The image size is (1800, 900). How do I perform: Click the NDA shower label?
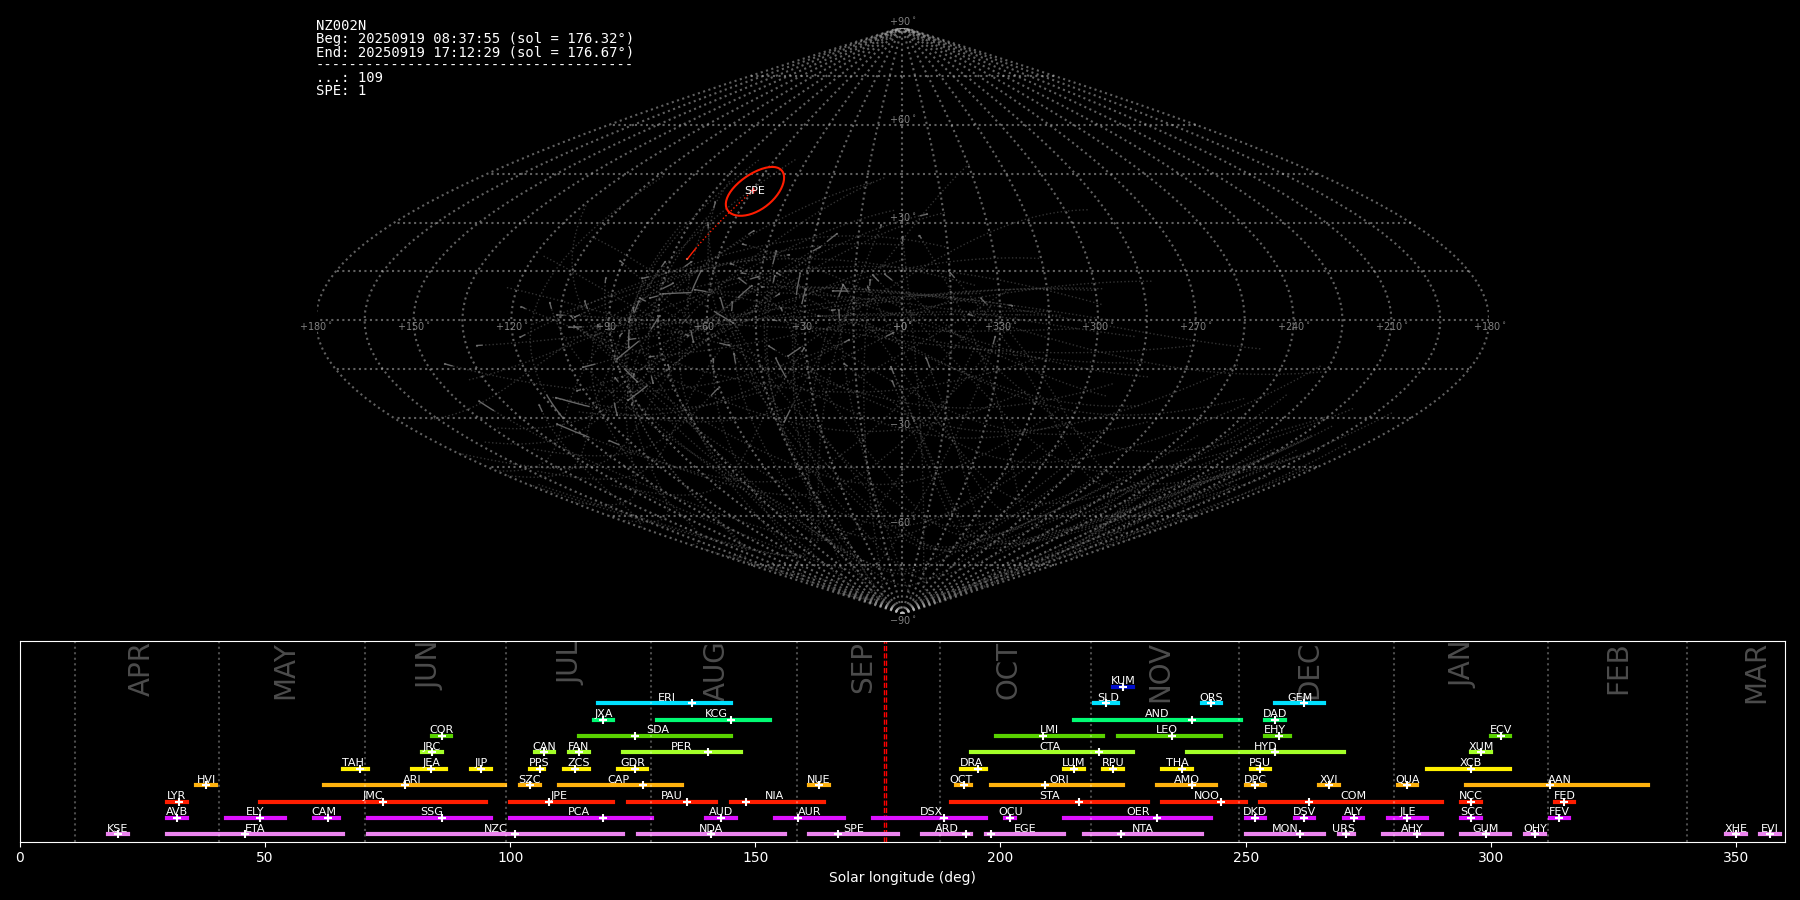pos(710,829)
